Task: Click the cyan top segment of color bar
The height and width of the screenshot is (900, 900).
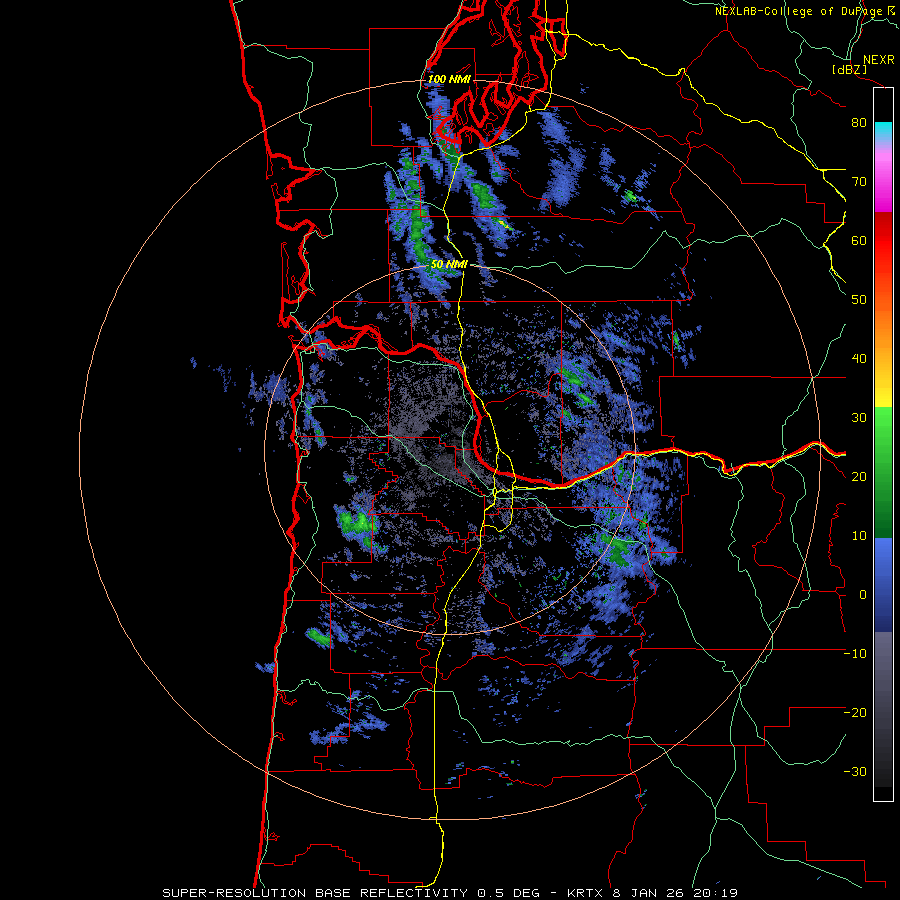Action: (x=883, y=131)
